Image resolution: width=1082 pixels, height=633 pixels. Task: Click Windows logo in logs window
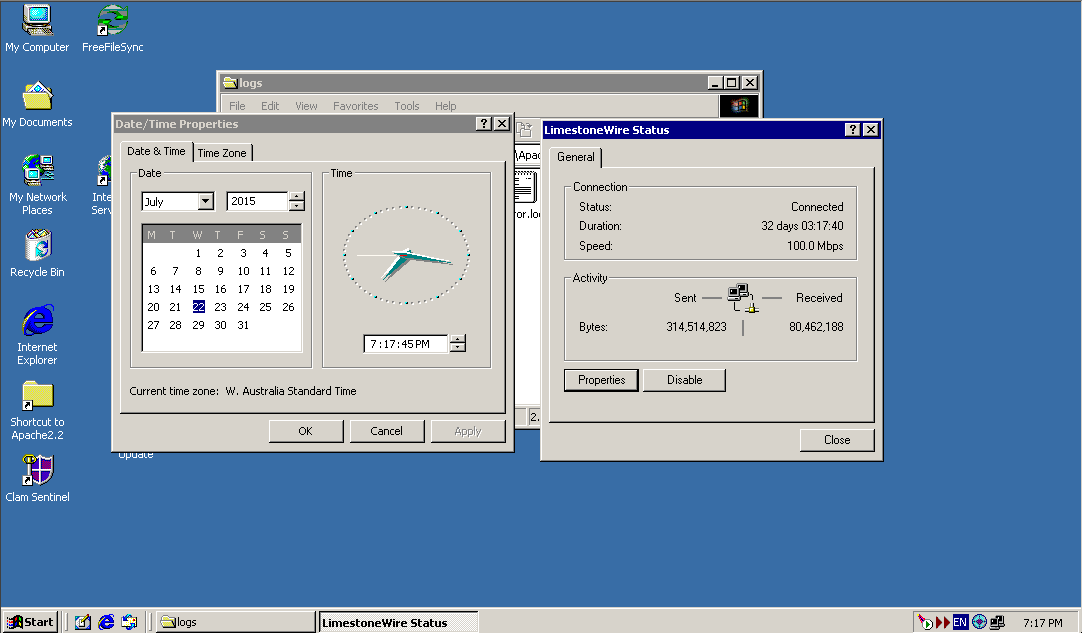739,106
